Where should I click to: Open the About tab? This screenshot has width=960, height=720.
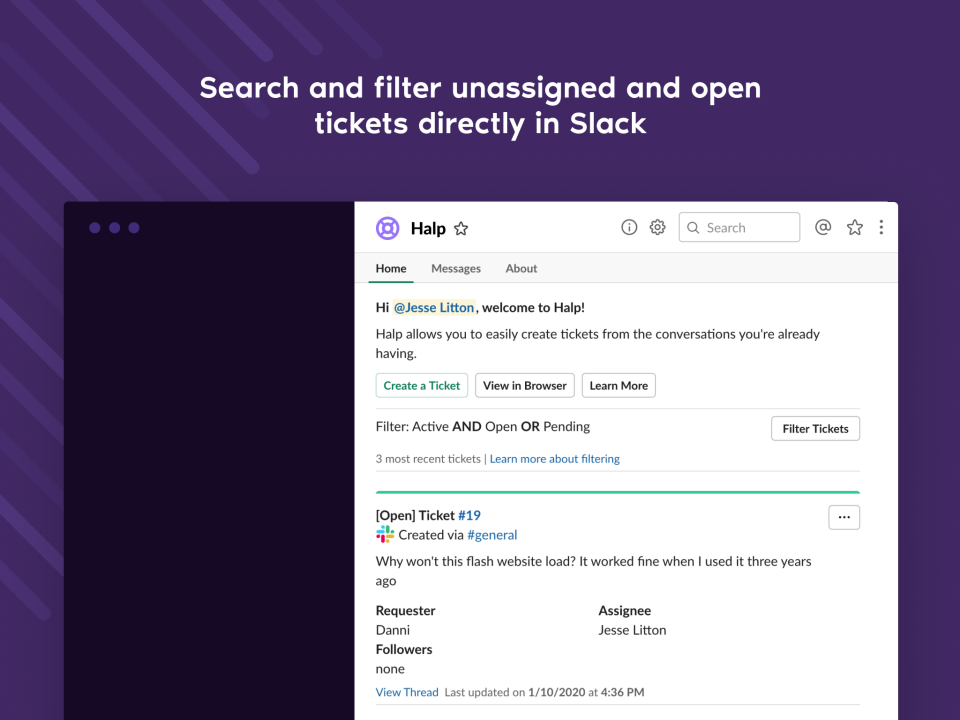point(521,268)
